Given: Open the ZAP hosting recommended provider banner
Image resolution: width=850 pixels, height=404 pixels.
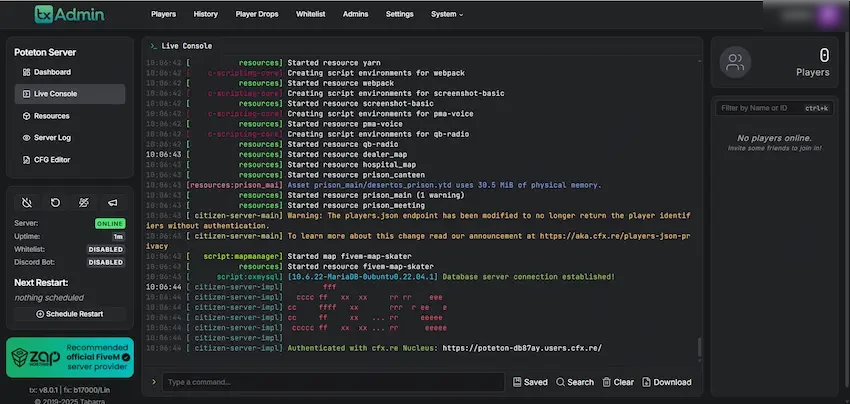Looking at the screenshot, I should click(69, 357).
